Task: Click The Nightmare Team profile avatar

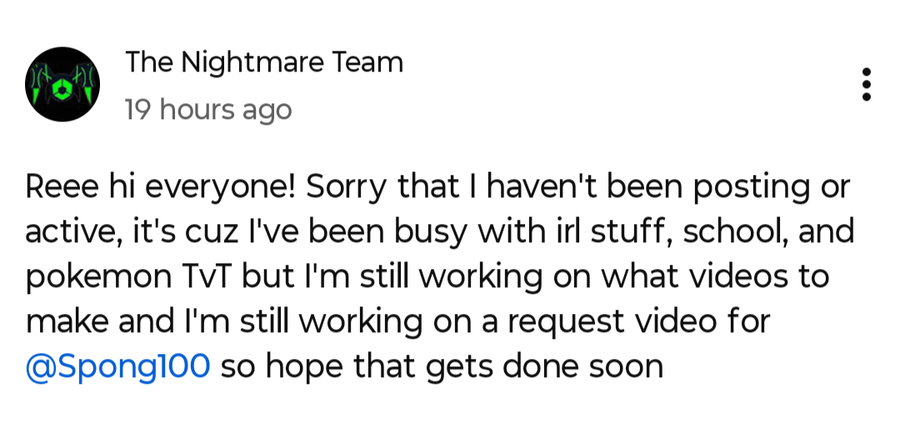Action: [x=62, y=84]
